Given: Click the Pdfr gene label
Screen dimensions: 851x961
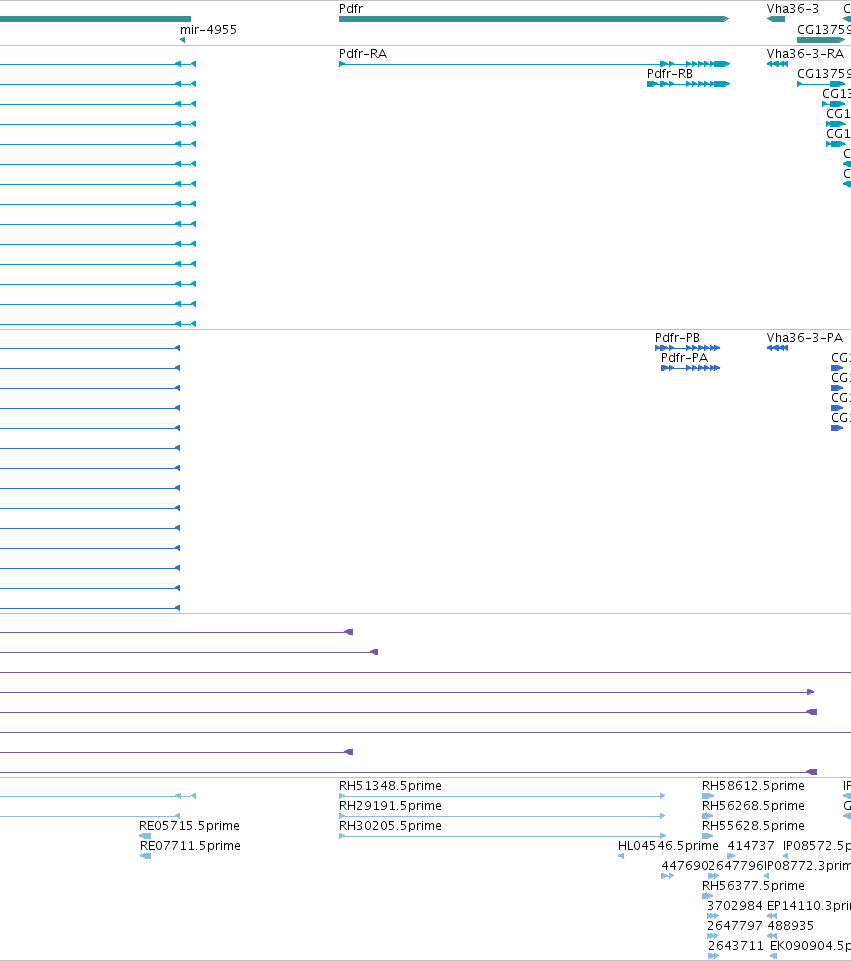Looking at the screenshot, I should [x=350, y=9].
